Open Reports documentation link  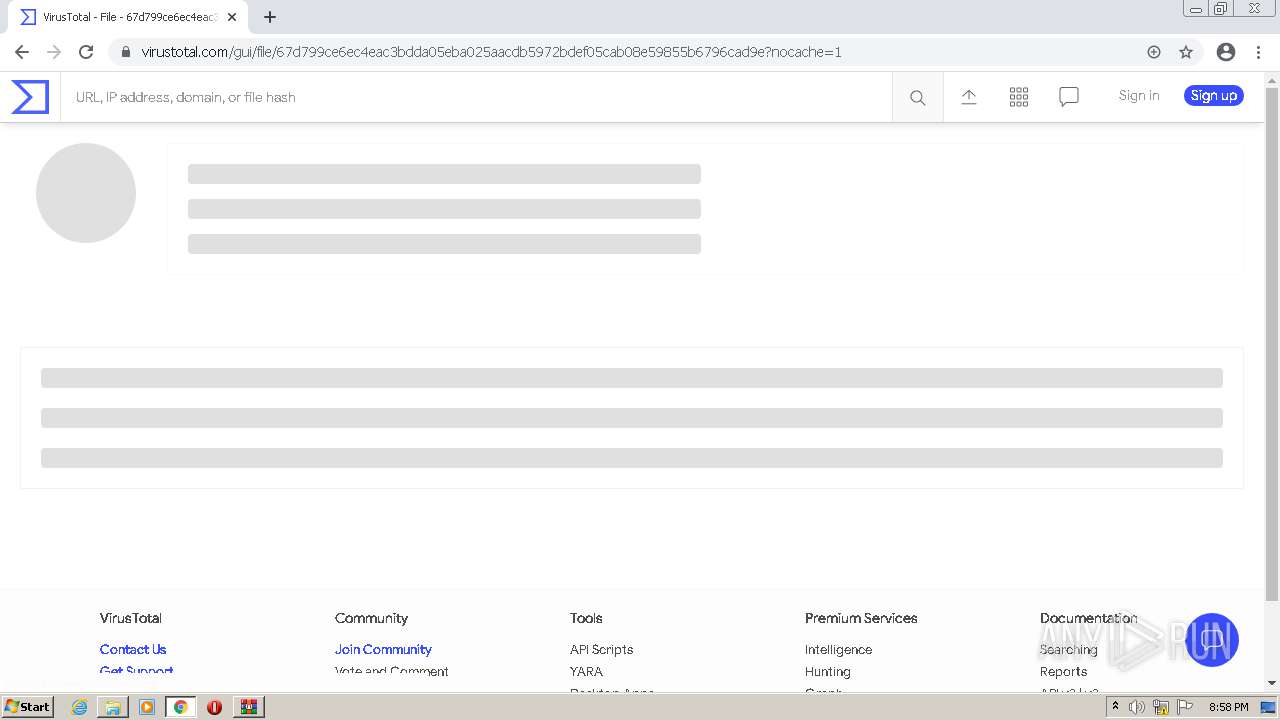click(x=1063, y=671)
